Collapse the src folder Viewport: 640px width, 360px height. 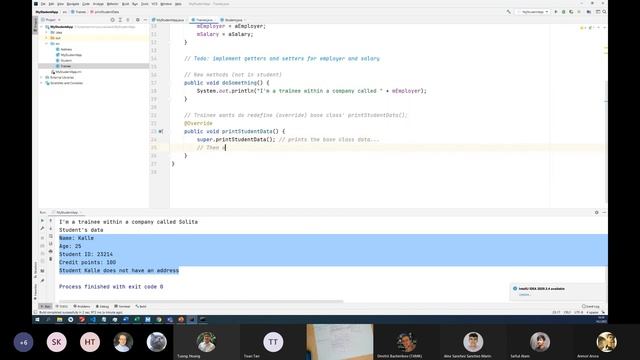(47, 44)
